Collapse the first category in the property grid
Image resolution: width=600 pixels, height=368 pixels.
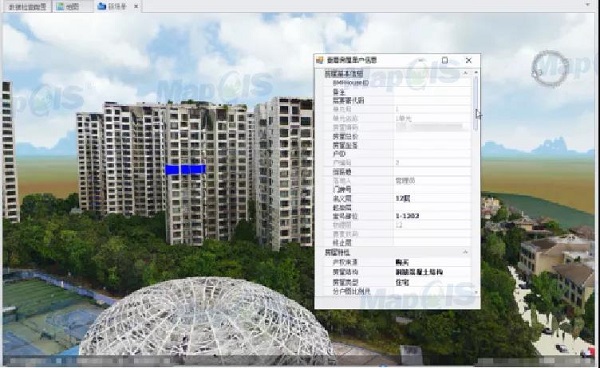click(x=466, y=73)
